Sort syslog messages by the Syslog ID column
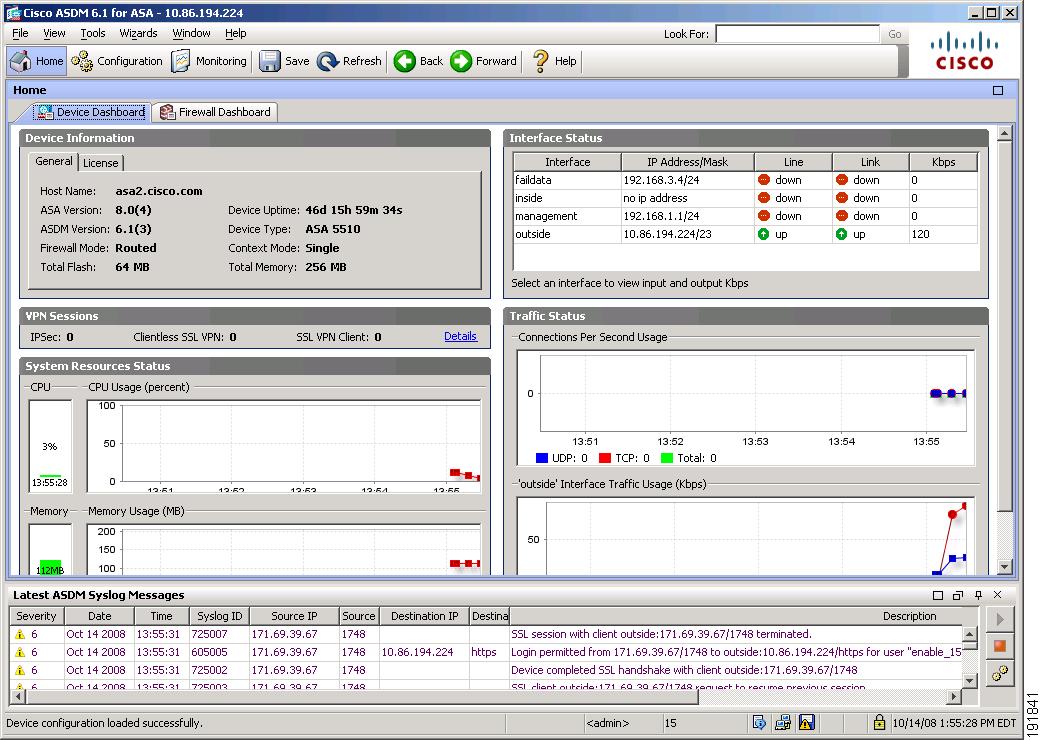The height and width of the screenshot is (740, 1042). (x=219, y=616)
